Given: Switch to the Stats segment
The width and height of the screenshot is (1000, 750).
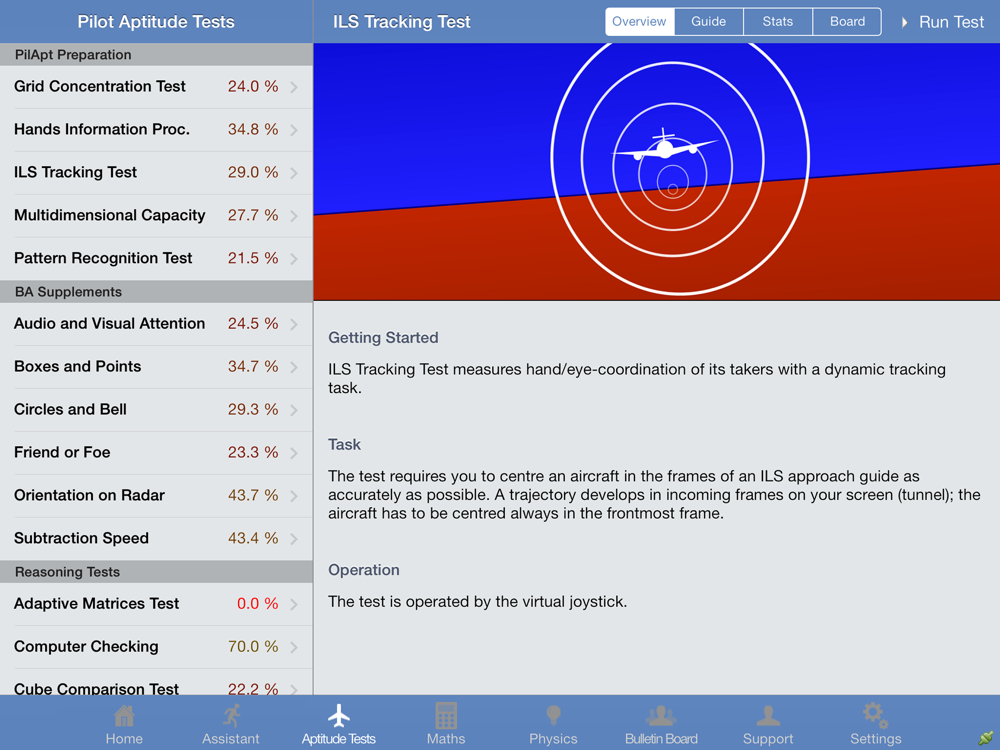Looking at the screenshot, I should (x=778, y=22).
